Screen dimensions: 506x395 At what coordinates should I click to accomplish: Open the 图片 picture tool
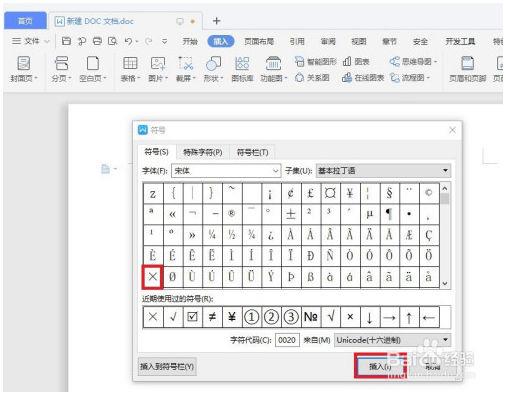[x=158, y=69]
